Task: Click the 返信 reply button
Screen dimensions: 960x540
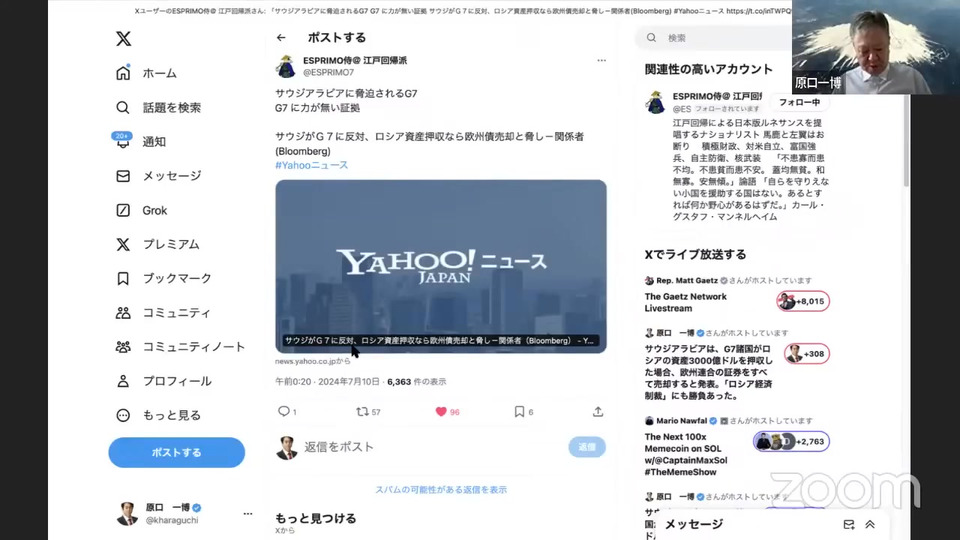Action: 587,447
